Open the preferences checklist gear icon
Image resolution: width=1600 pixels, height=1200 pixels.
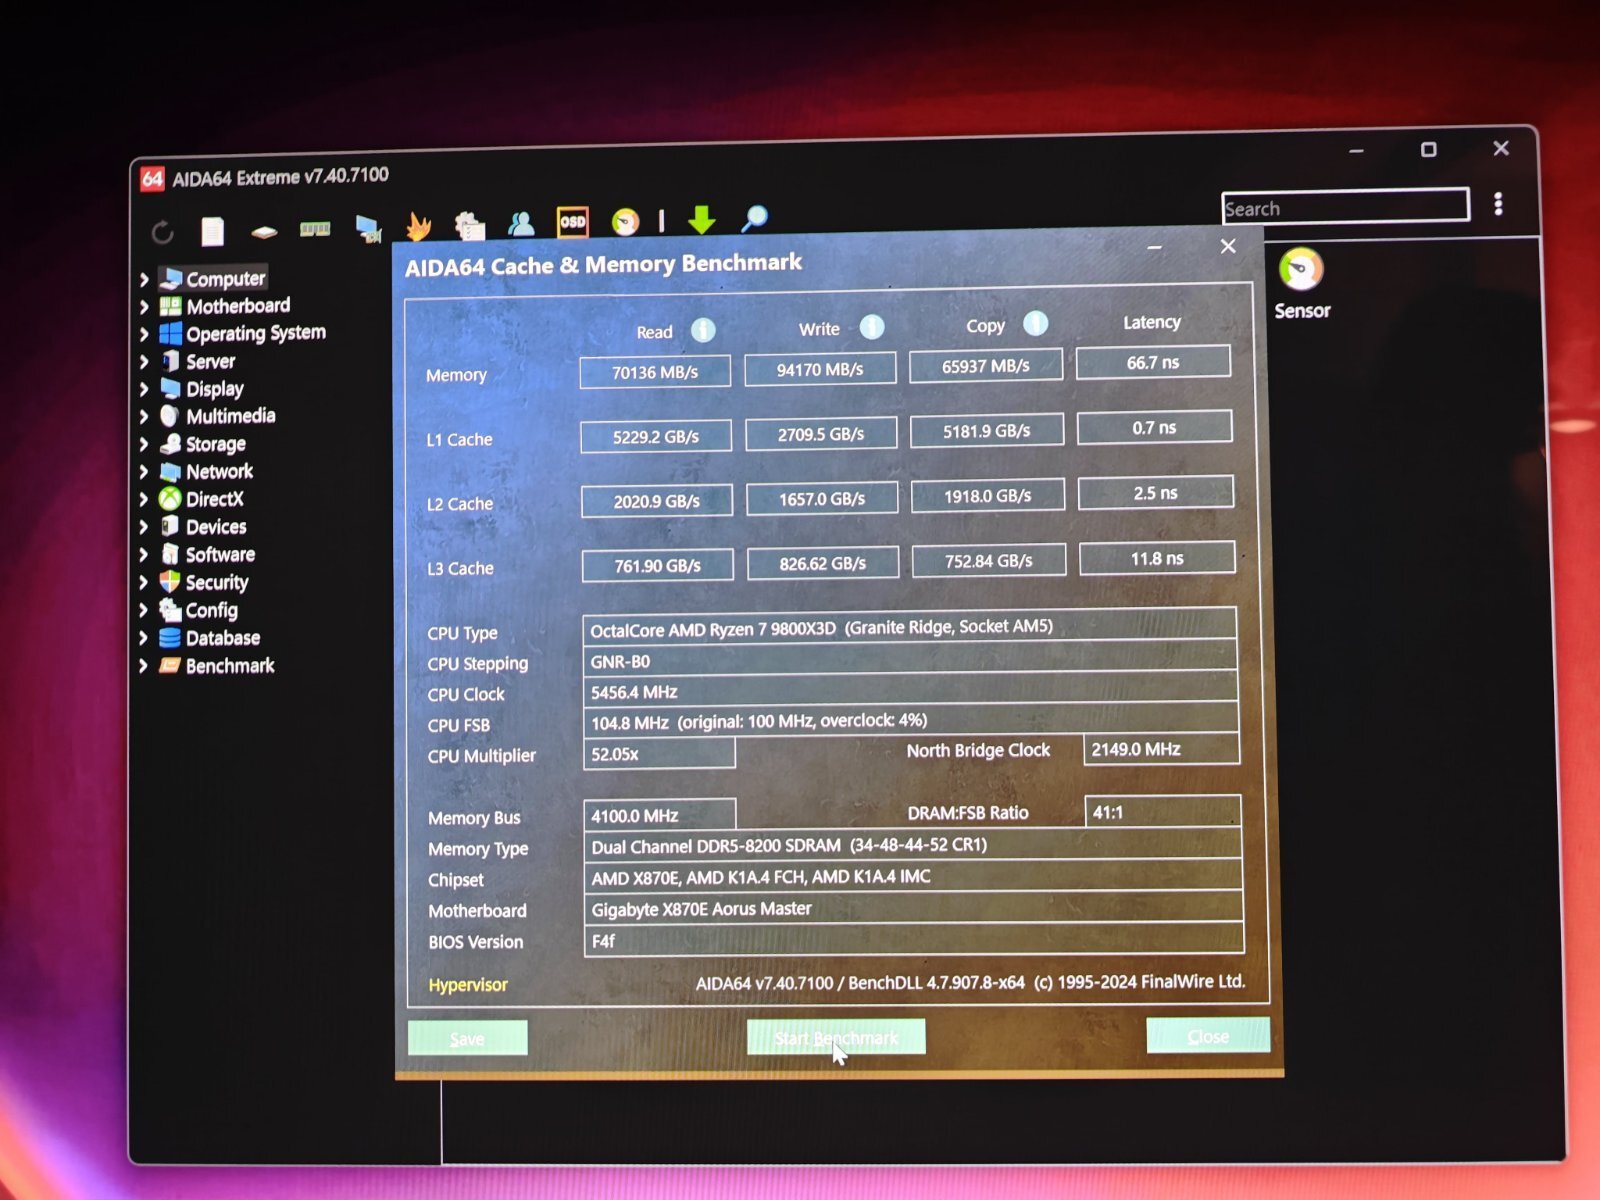pyautogui.click(x=469, y=226)
